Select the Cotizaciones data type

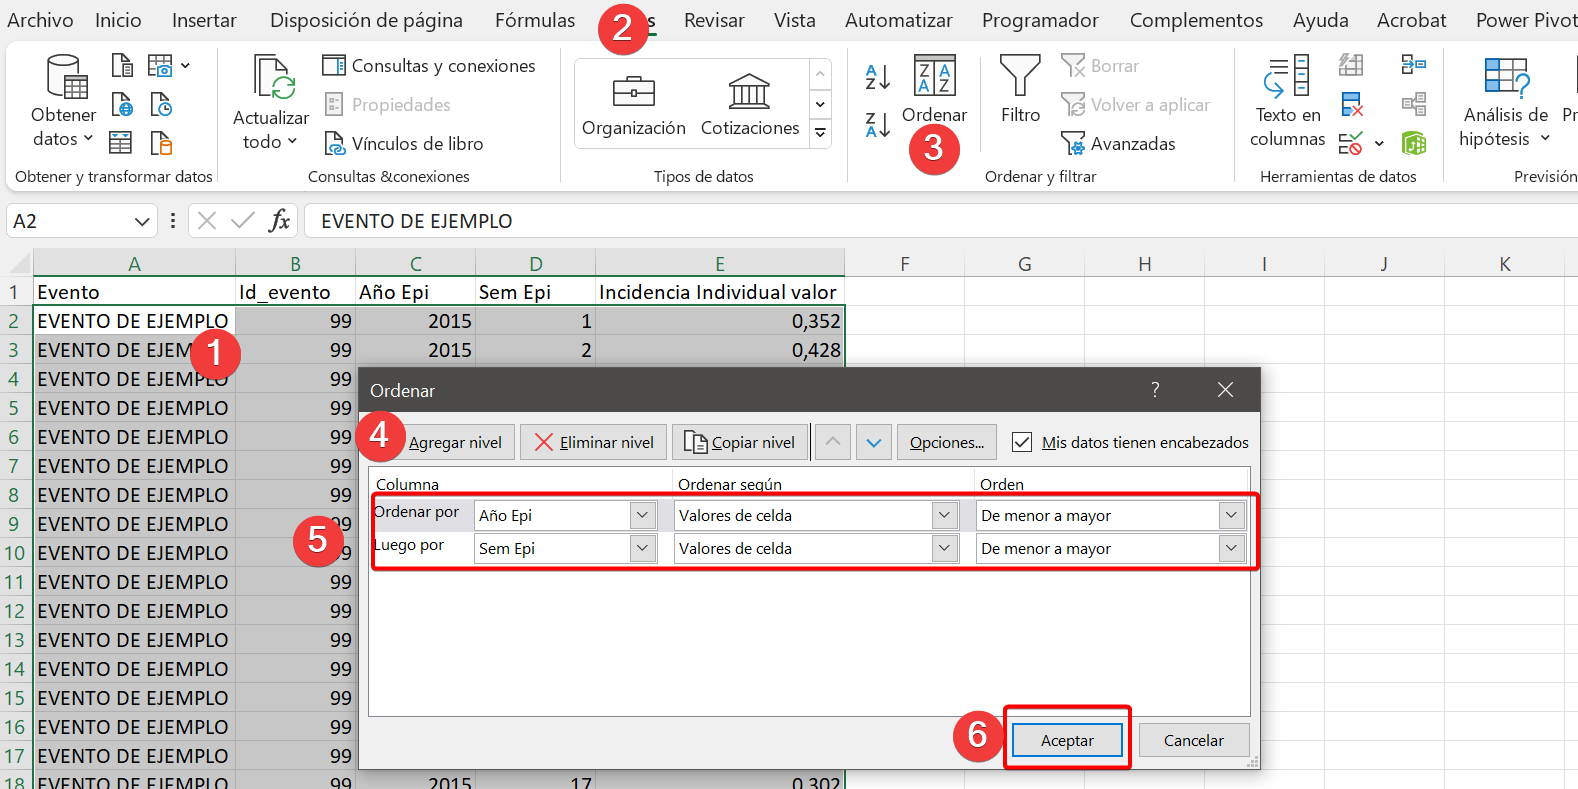[x=750, y=105]
